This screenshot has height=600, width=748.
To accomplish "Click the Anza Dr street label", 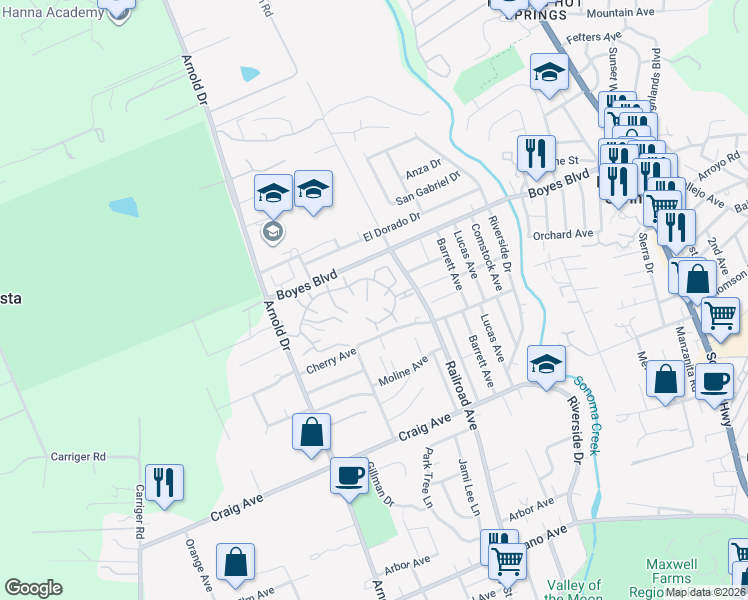I will point(424,169).
